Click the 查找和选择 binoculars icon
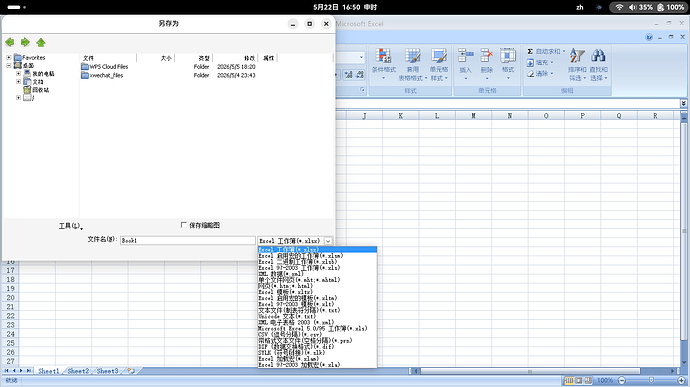Image resolution: width=690 pixels, height=387 pixels. coord(598,56)
